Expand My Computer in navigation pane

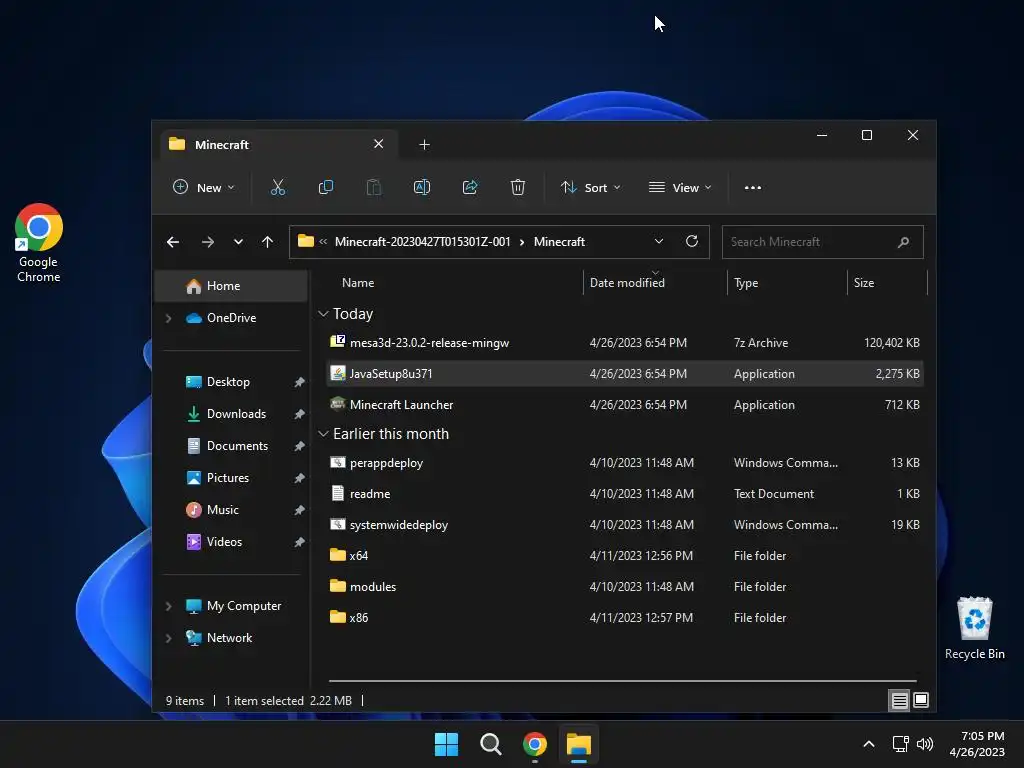pos(168,606)
